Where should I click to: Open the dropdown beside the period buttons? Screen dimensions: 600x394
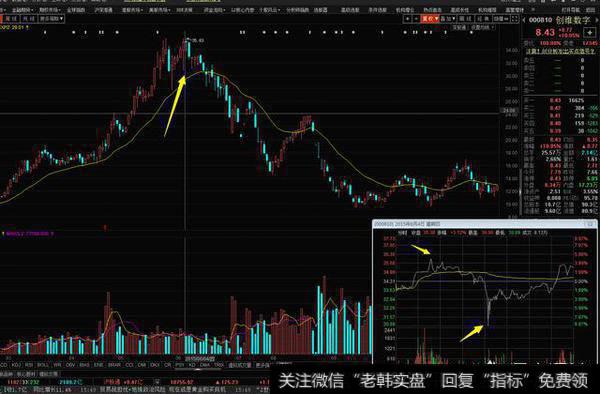pyautogui.click(x=51, y=18)
